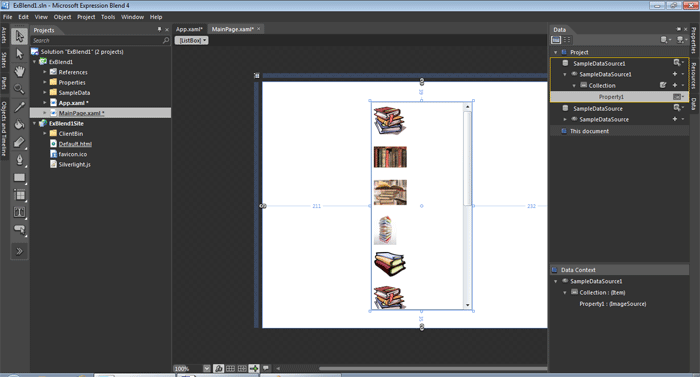Open the File menu
This screenshot has width=700, height=377.
pos(8,17)
